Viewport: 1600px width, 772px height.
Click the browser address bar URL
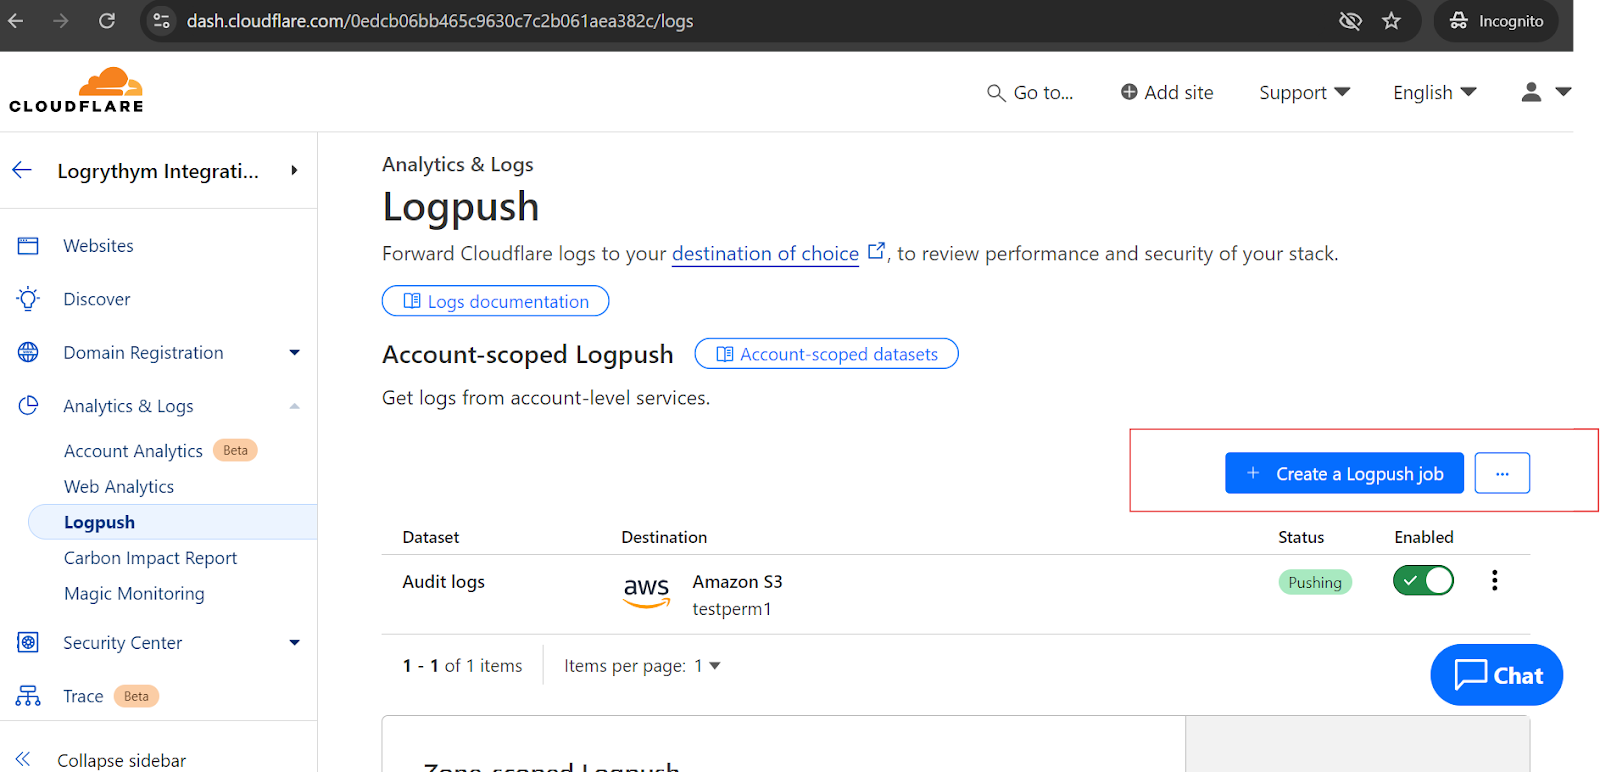440,21
